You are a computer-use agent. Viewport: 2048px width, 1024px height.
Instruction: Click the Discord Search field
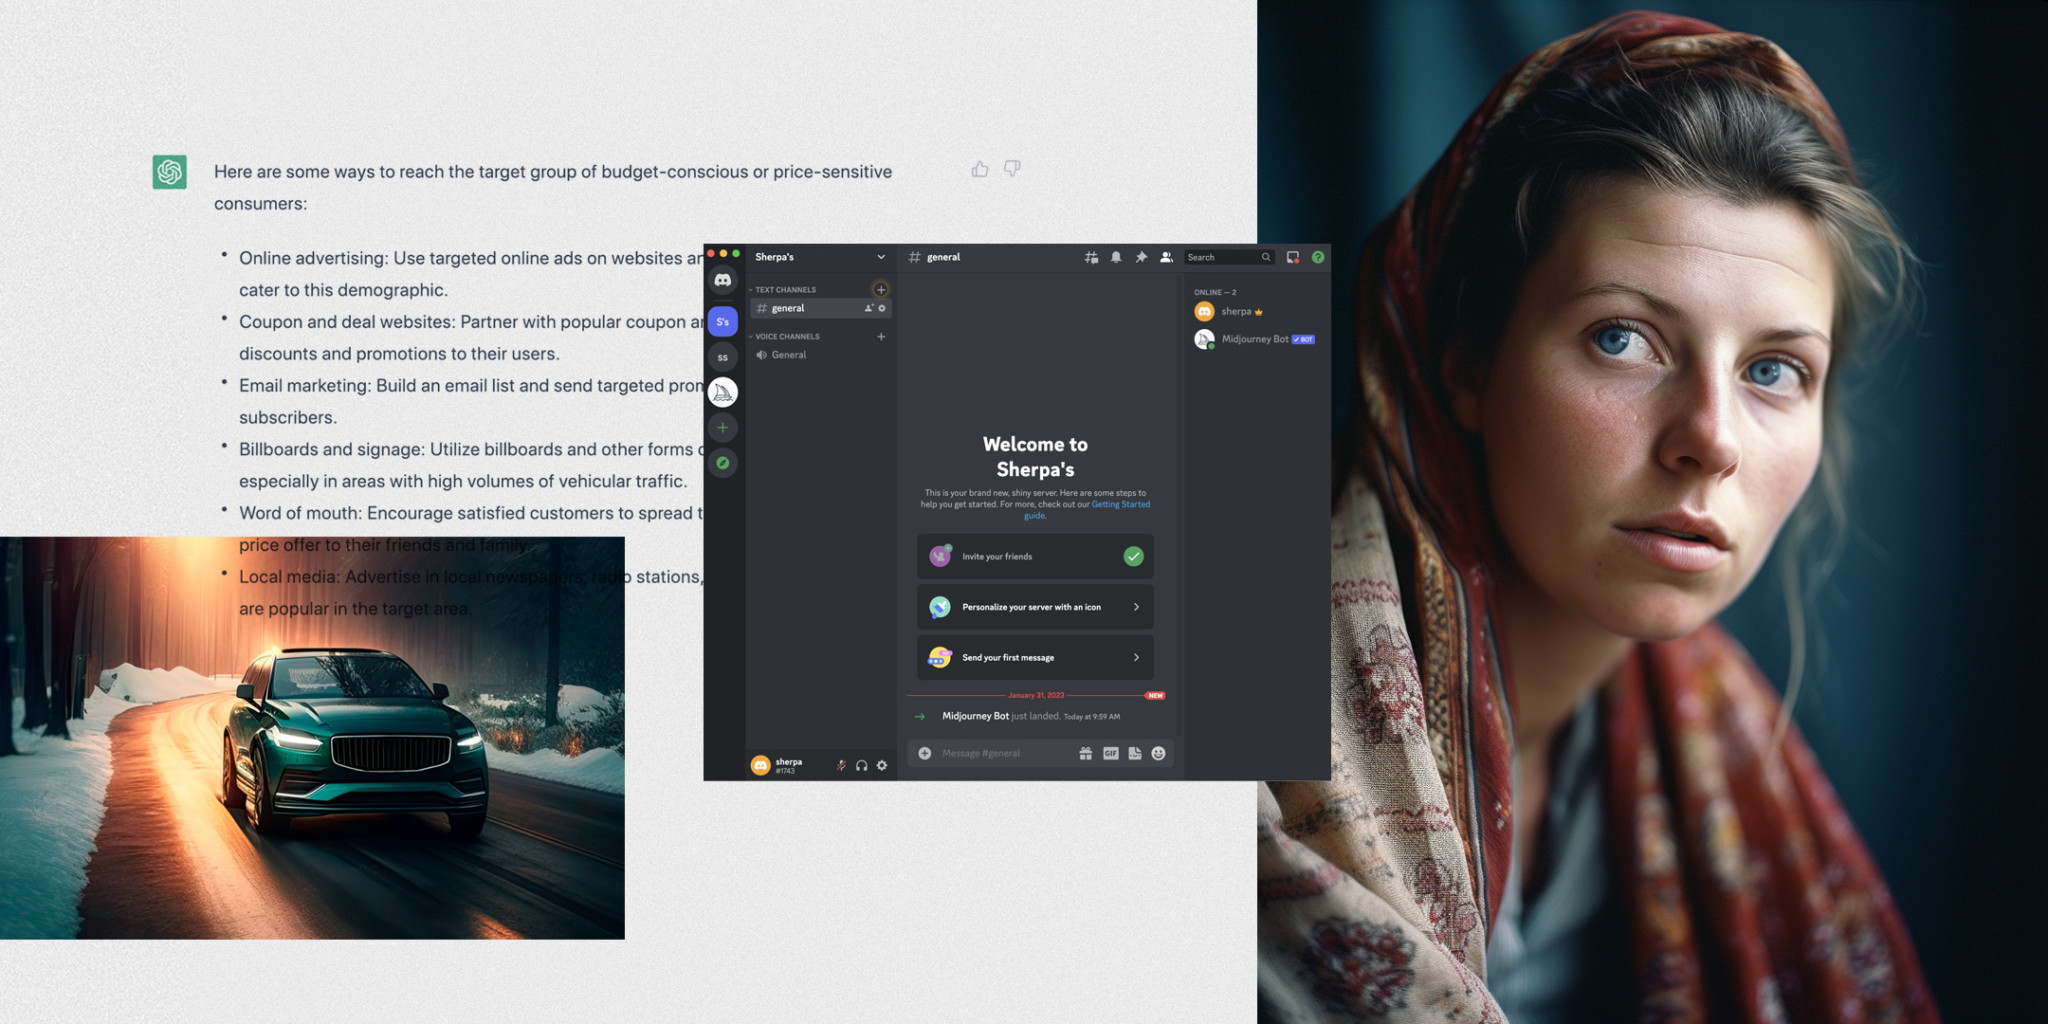pos(1229,257)
